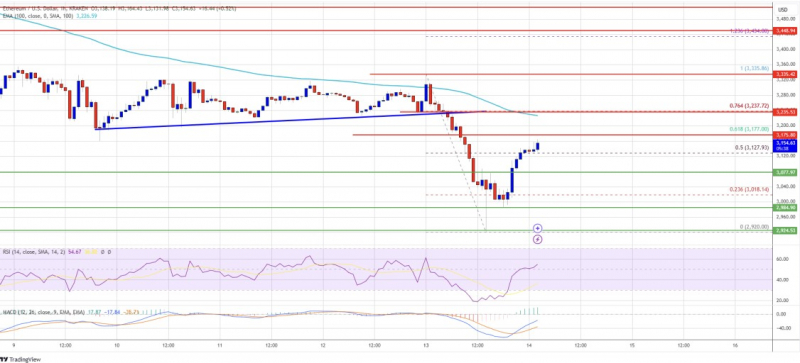Click the purple star event marker icon
Viewport: 800px width, 363px height.
[537, 228]
